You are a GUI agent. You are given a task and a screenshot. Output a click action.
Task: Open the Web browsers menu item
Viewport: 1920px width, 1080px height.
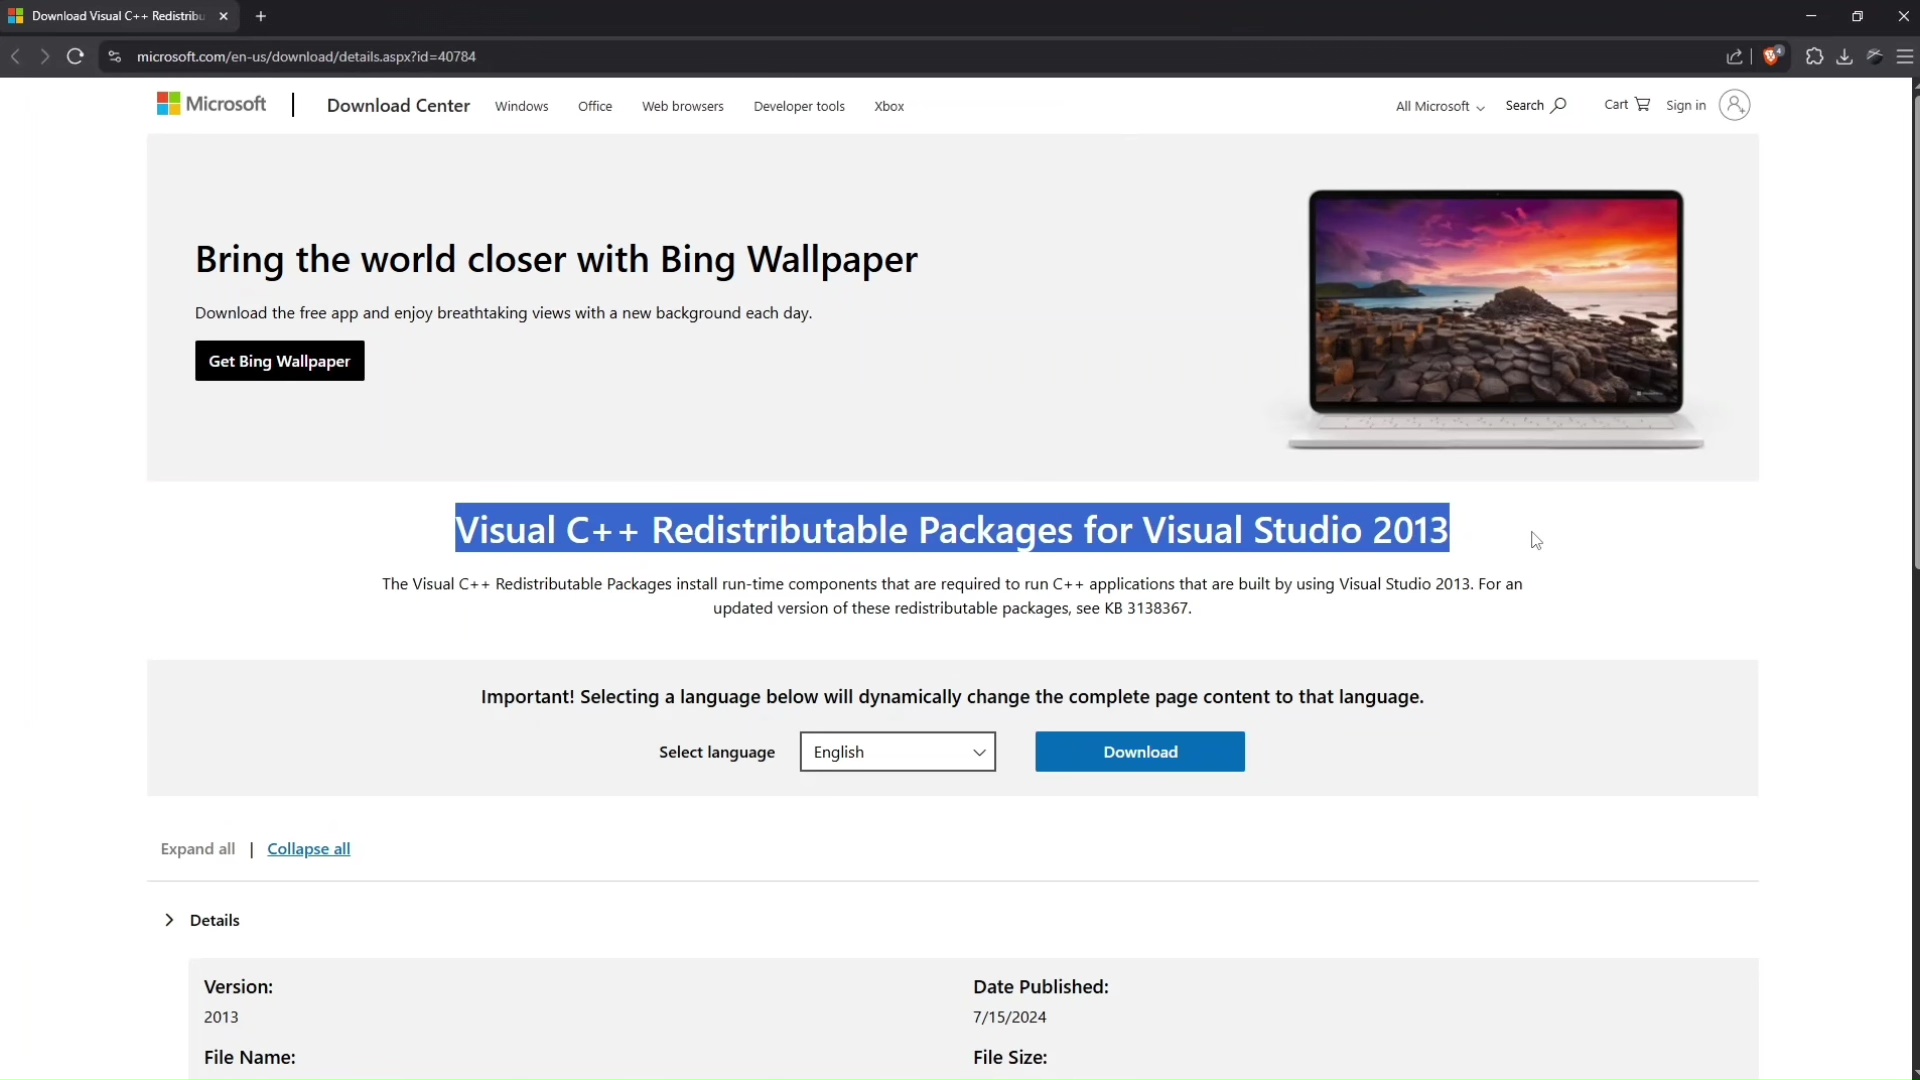pyautogui.click(x=683, y=106)
